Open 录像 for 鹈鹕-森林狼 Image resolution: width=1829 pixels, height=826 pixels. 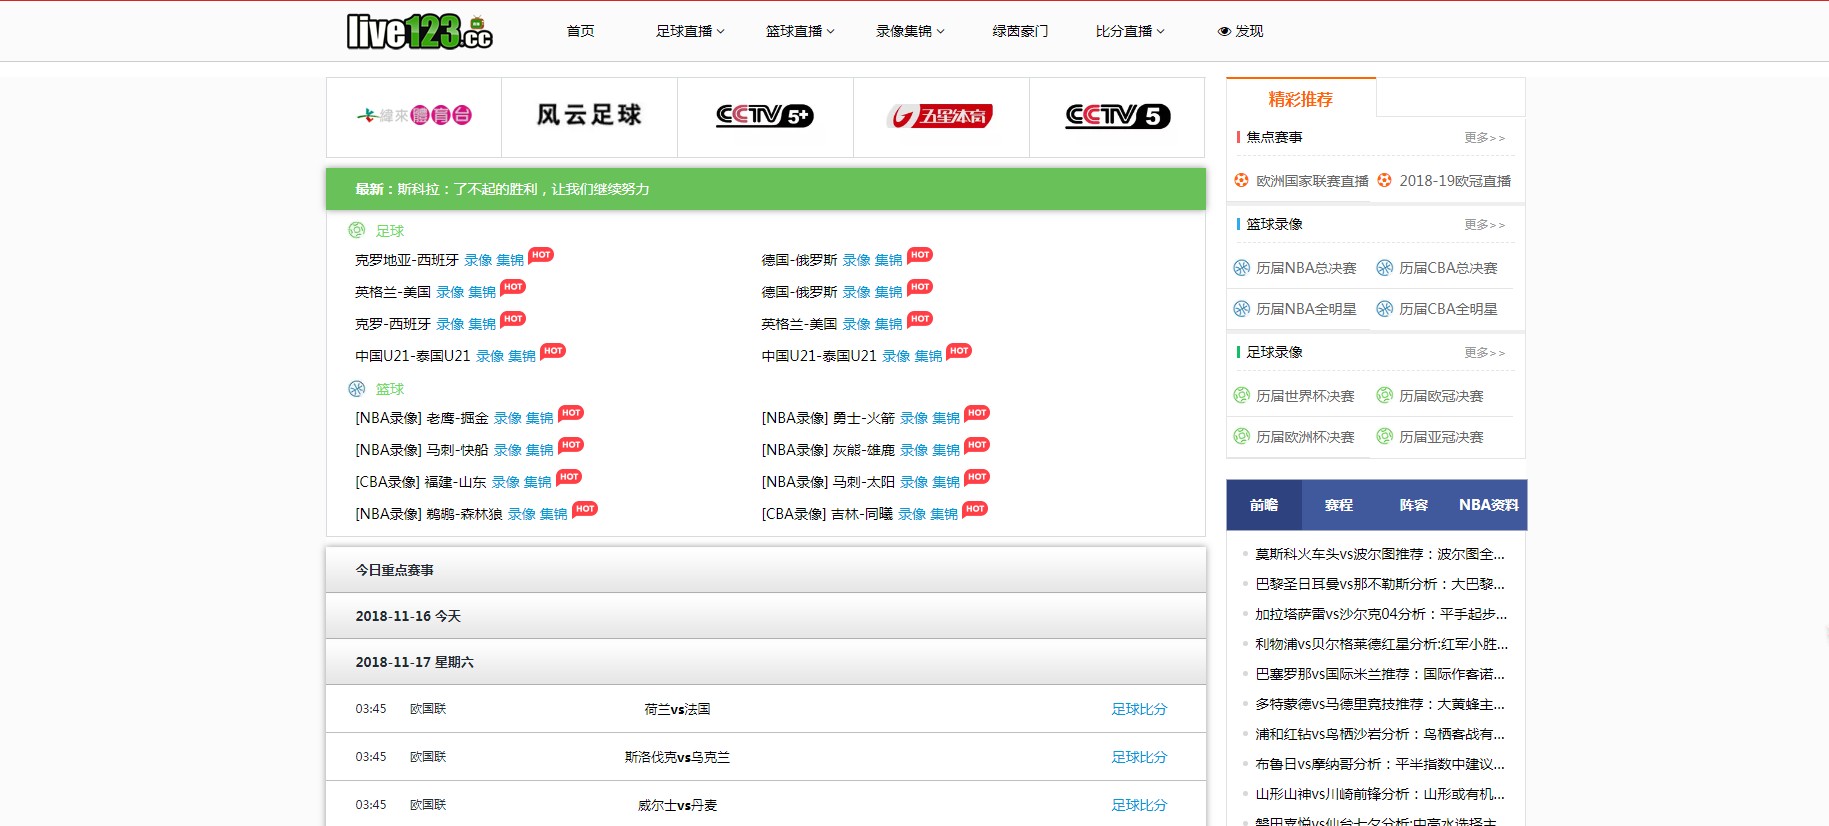522,514
